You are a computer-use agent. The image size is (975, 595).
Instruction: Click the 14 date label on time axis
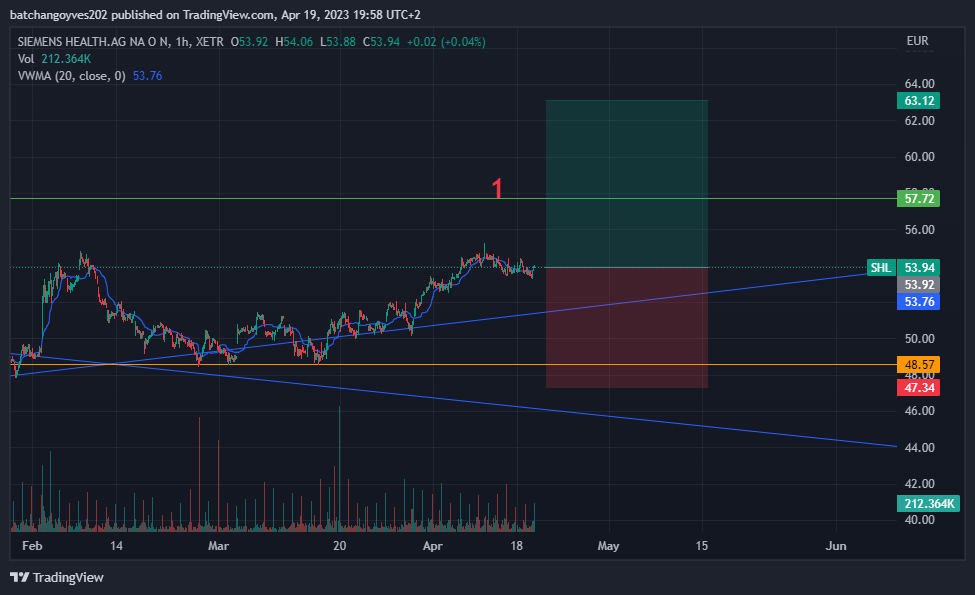click(116, 546)
